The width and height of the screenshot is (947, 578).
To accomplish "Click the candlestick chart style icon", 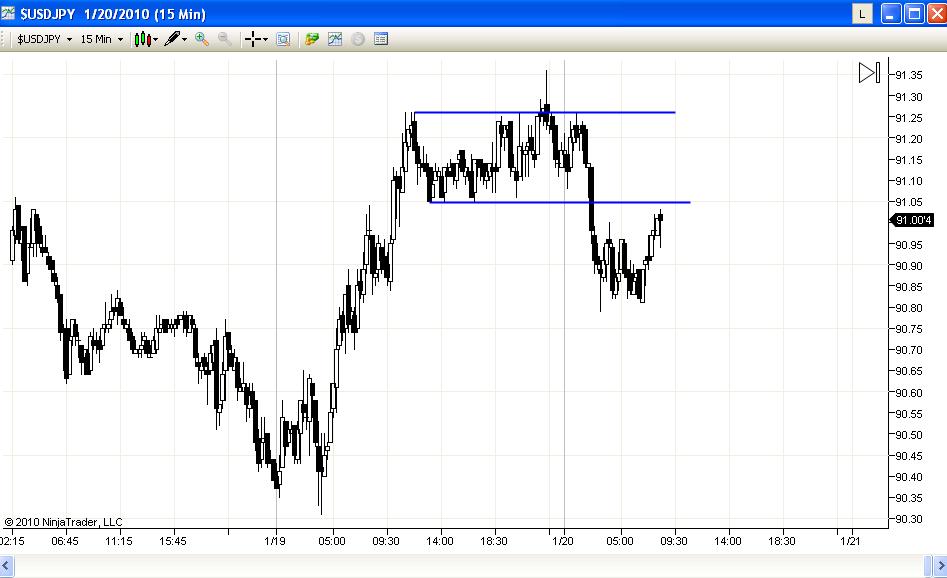I will pyautogui.click(x=143, y=39).
